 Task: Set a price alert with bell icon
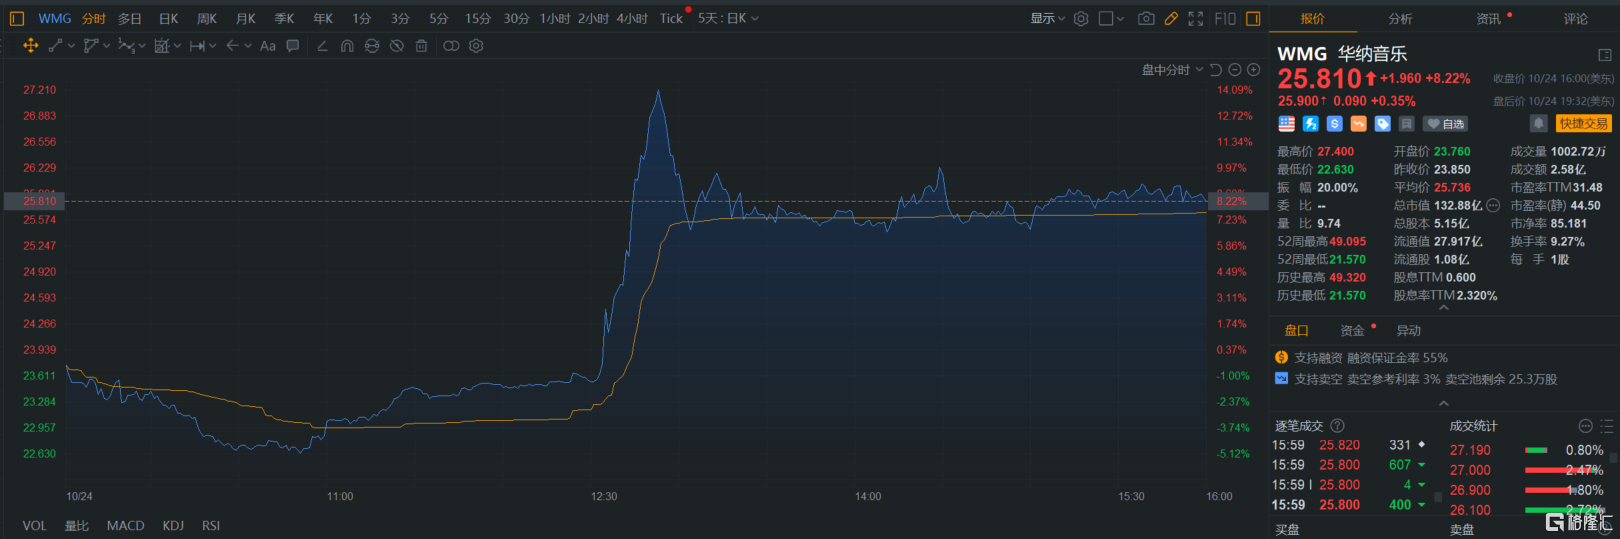pos(1538,123)
